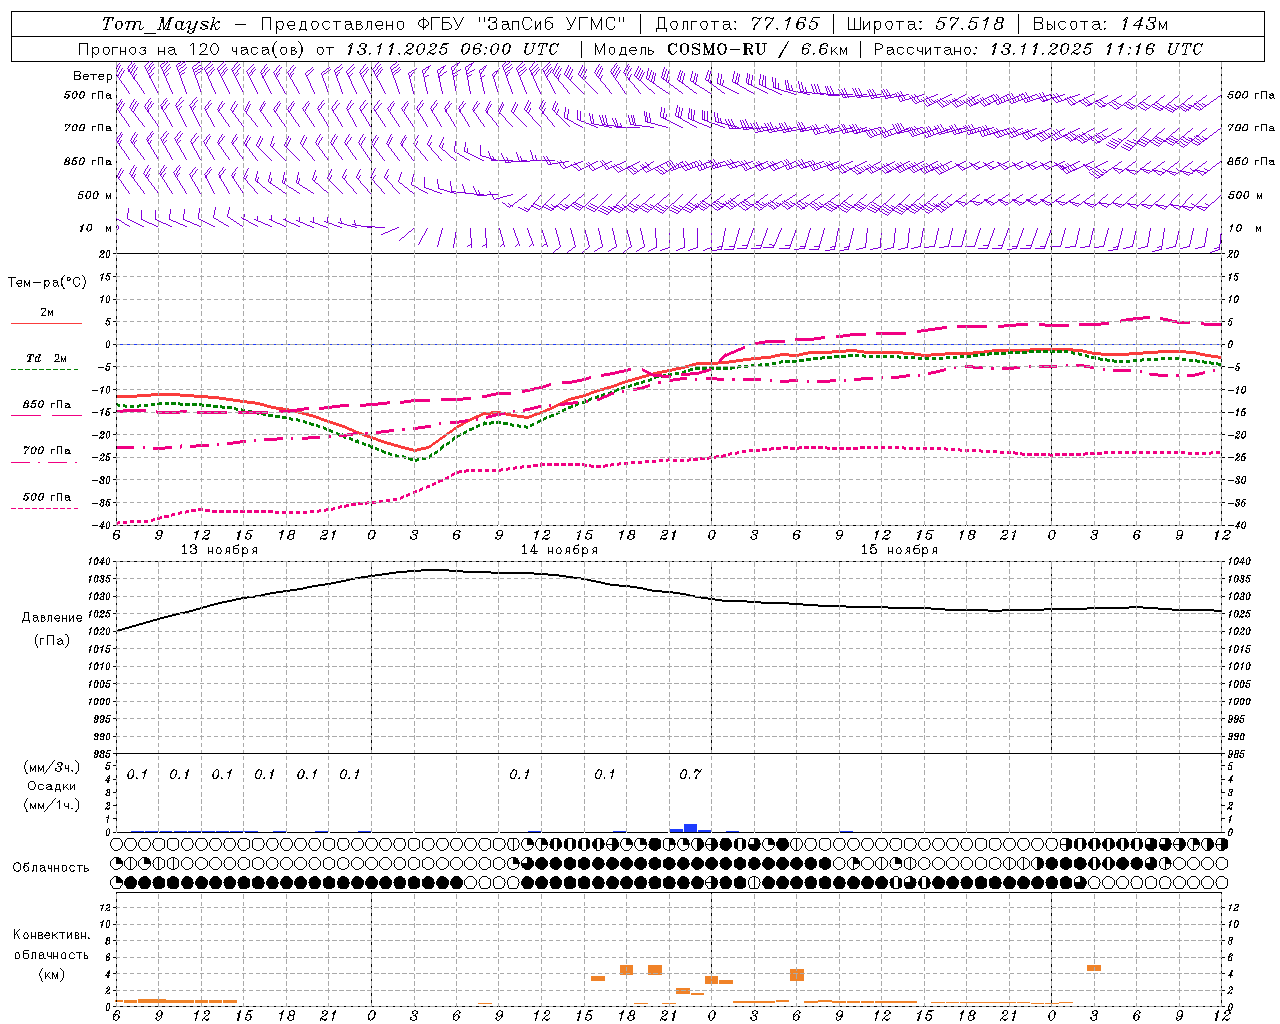1280x1024 pixels.
Task: Click the Td 2м legend label
Action: coord(47,358)
